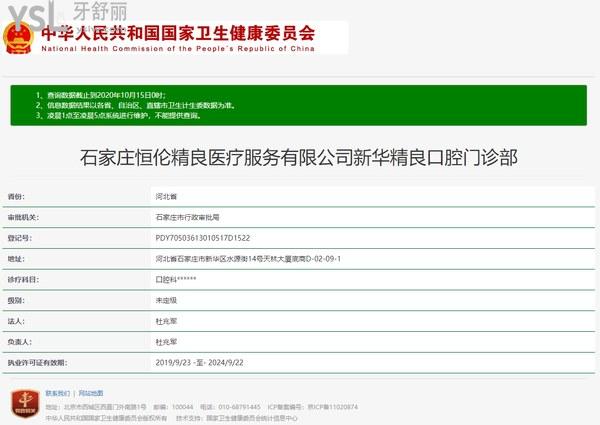Click the English subtitle National Health Commission

pyautogui.click(x=178, y=49)
